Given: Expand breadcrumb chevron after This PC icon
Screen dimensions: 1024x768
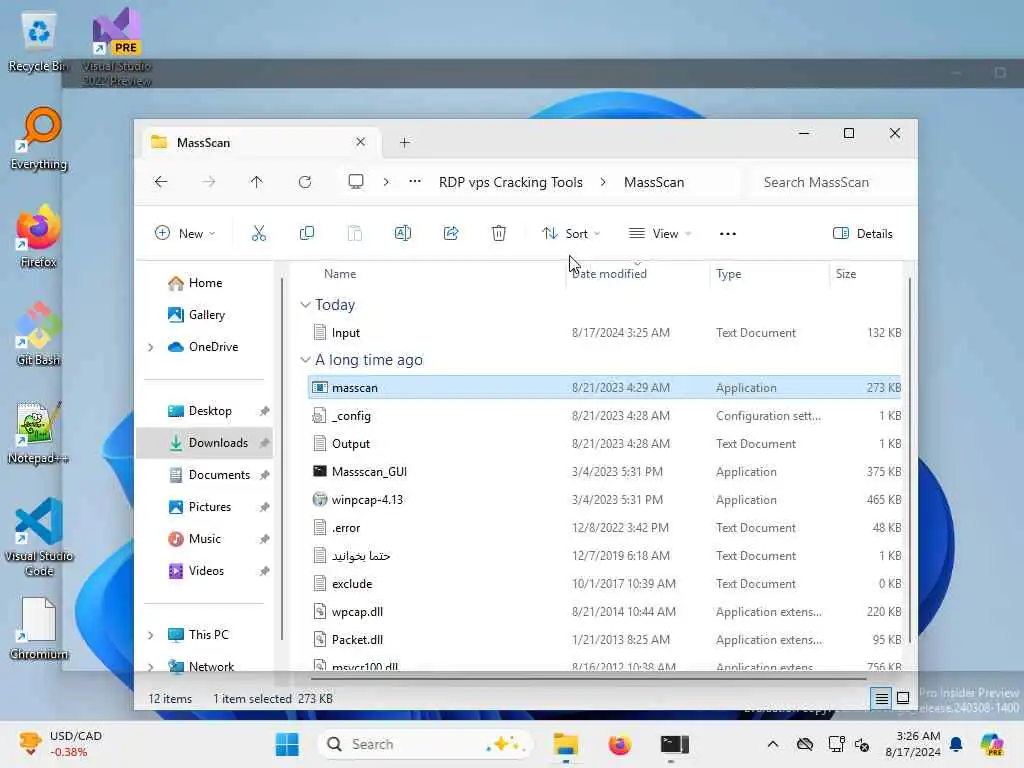Looking at the screenshot, I should [x=386, y=182].
